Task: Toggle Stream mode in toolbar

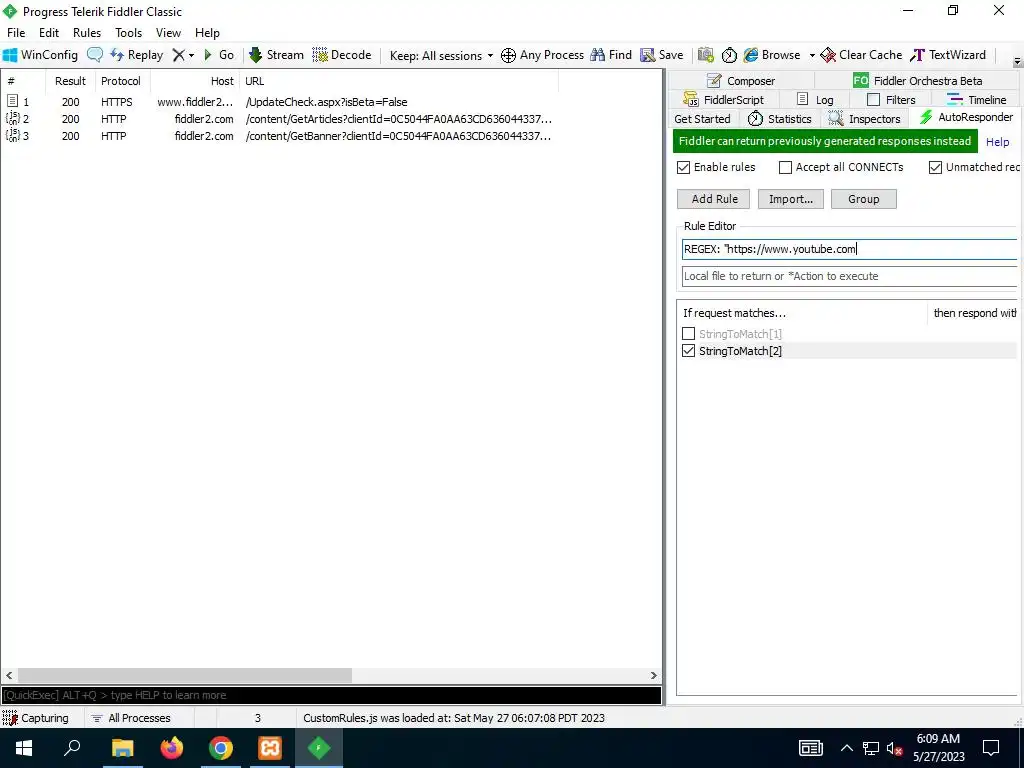Action: pos(276,55)
